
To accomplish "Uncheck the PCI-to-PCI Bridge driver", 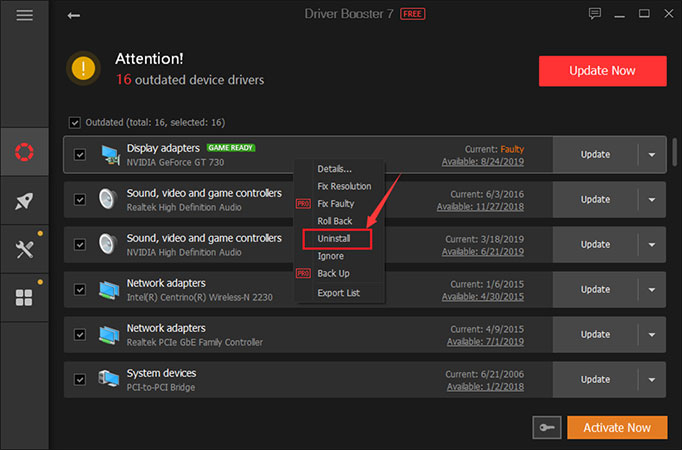I will 80,380.
